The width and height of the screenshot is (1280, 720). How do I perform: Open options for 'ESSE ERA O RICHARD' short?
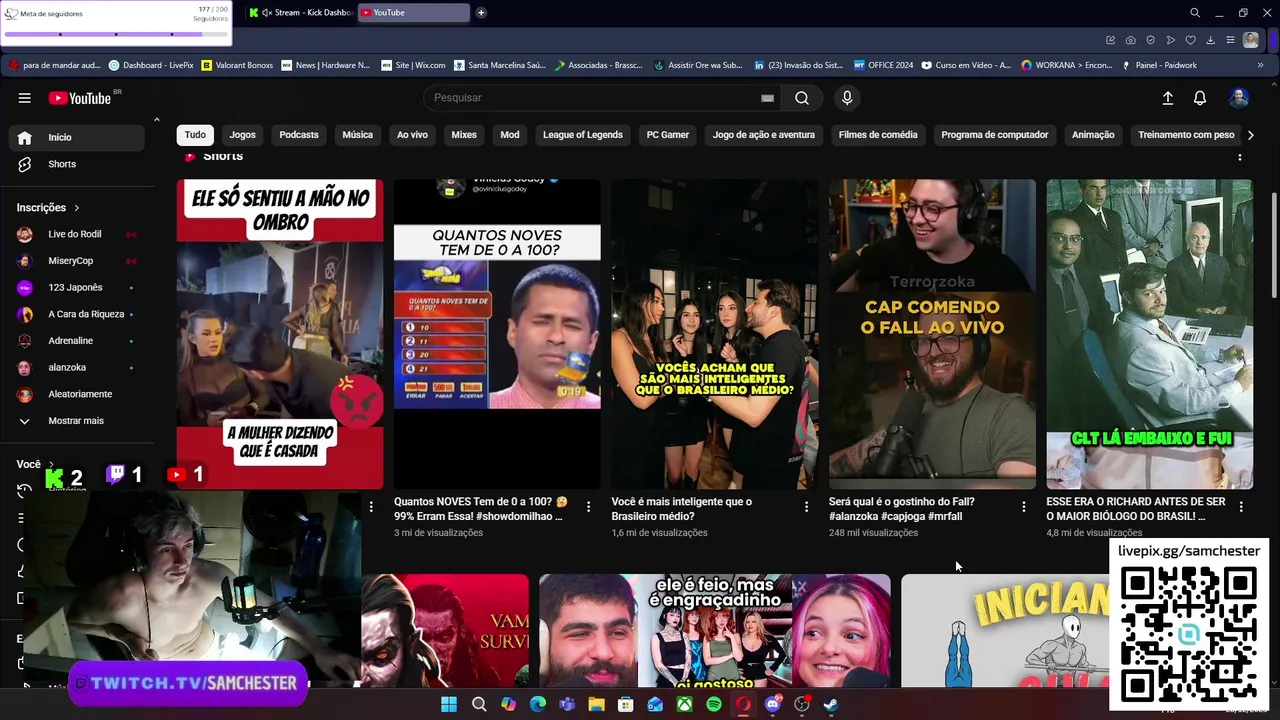click(x=1241, y=507)
